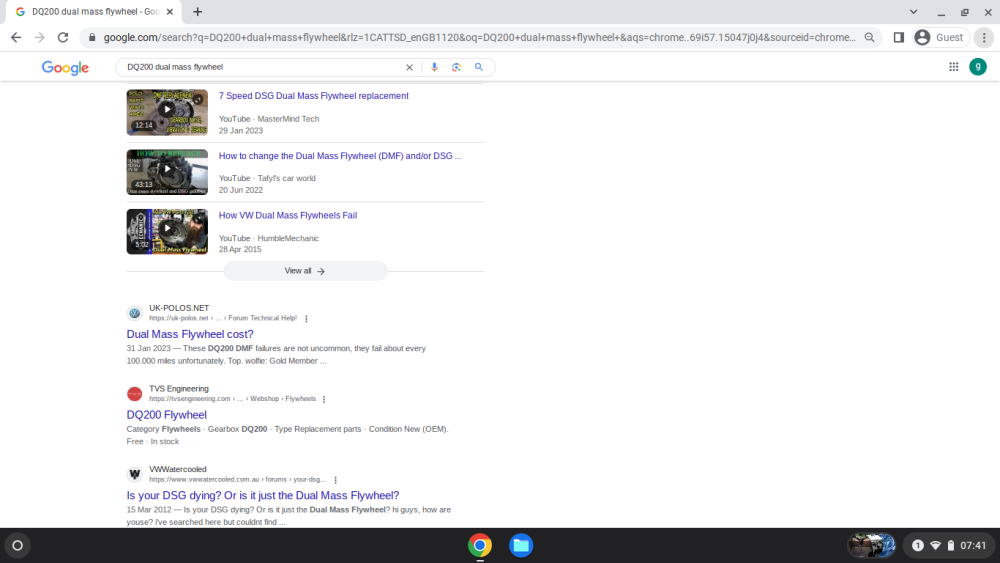Click "YouTube · MasterMind Tech" source text
This screenshot has height=563, width=1000.
[x=268, y=119]
